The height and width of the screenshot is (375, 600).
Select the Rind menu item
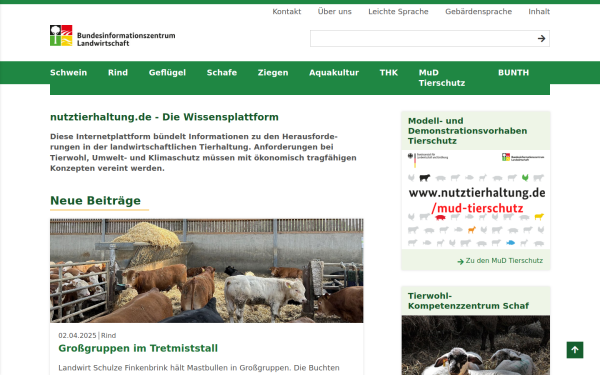point(118,73)
